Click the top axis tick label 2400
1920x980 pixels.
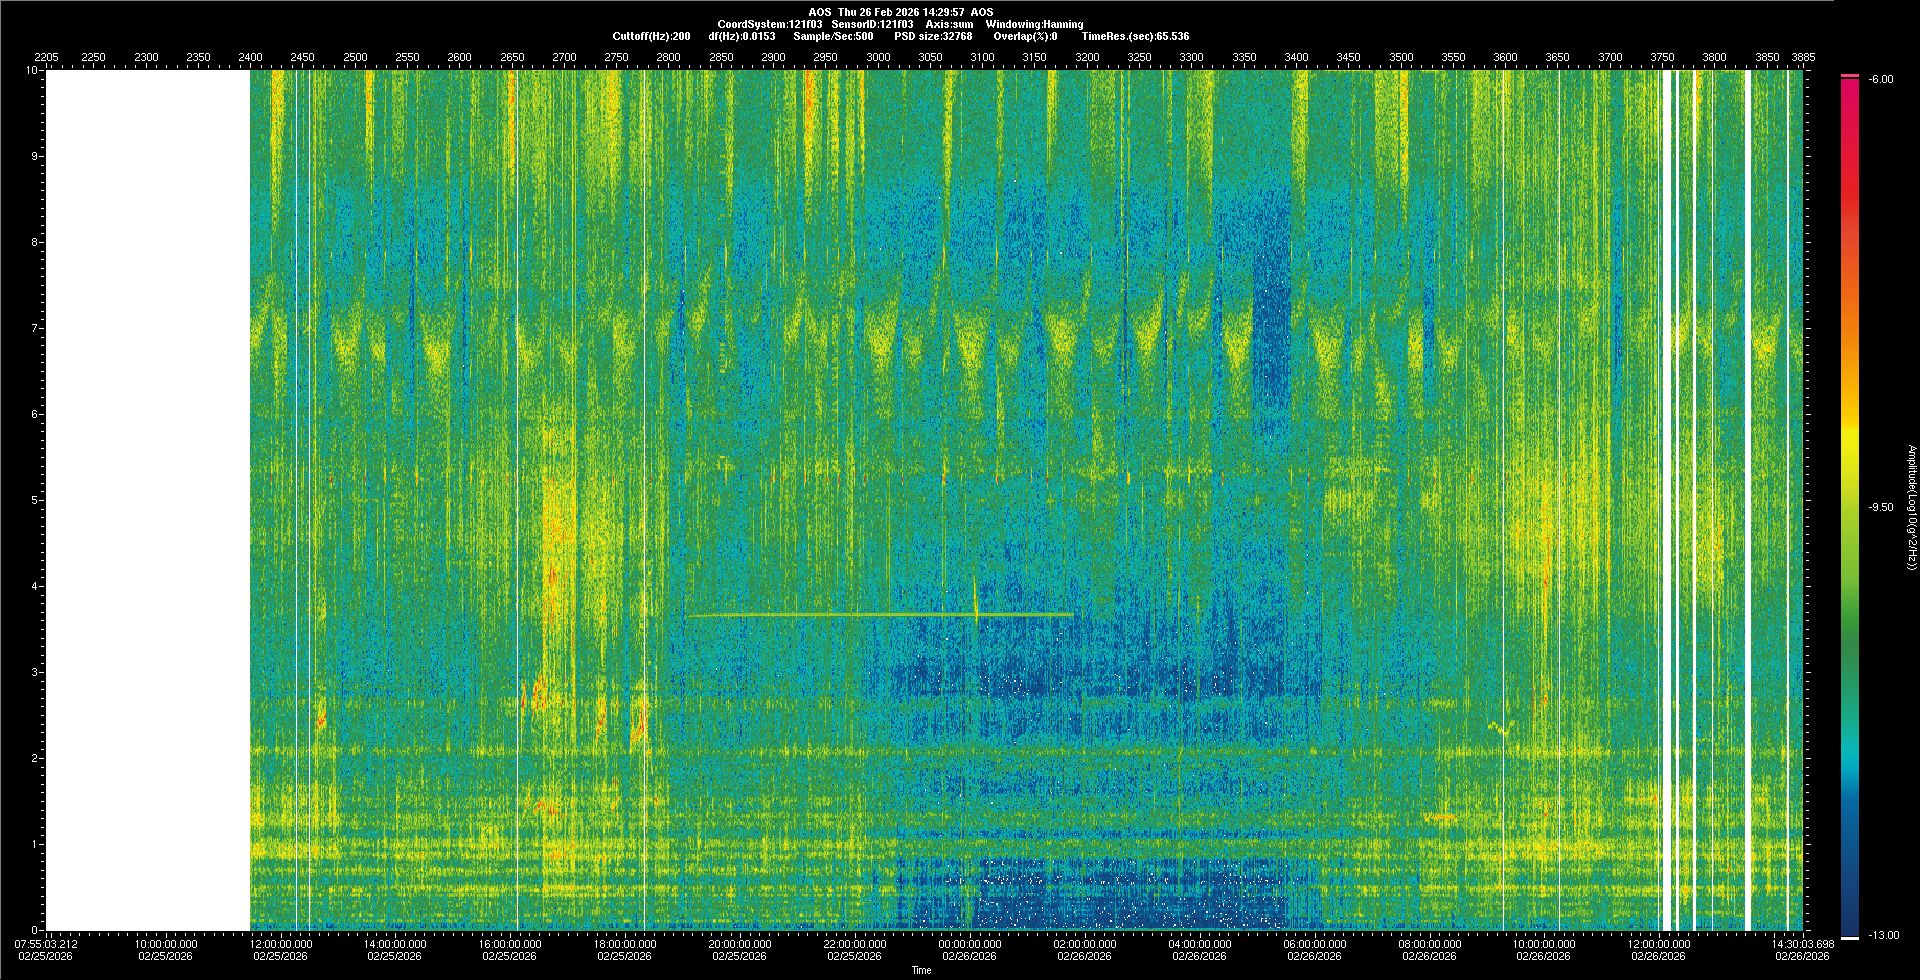pos(250,58)
